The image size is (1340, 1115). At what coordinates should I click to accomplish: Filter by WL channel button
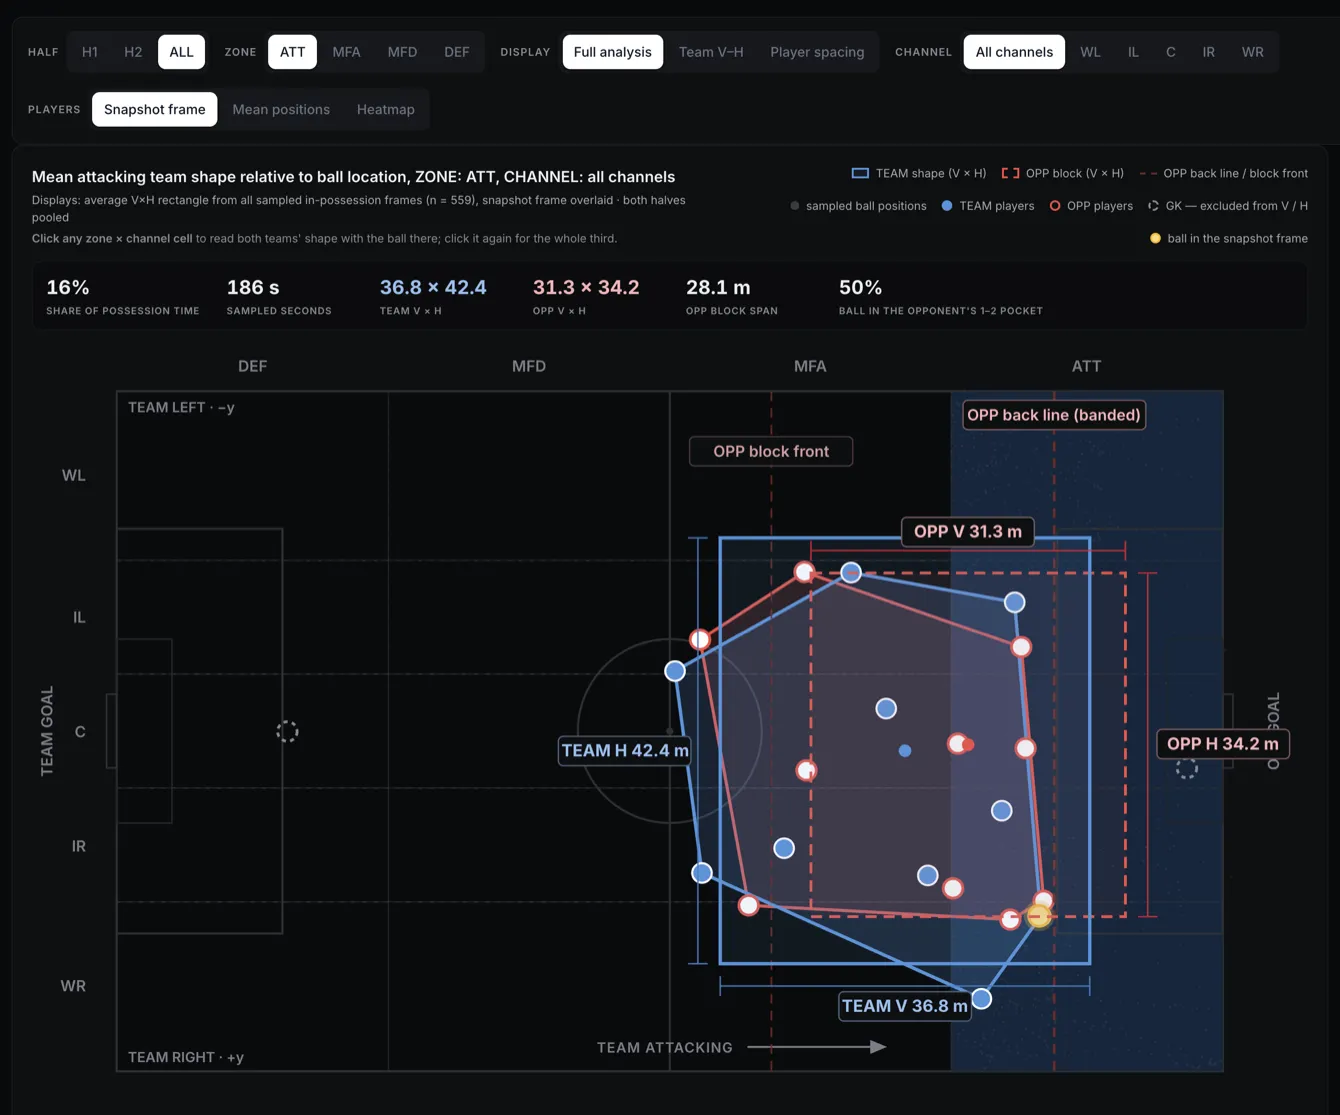1090,52
